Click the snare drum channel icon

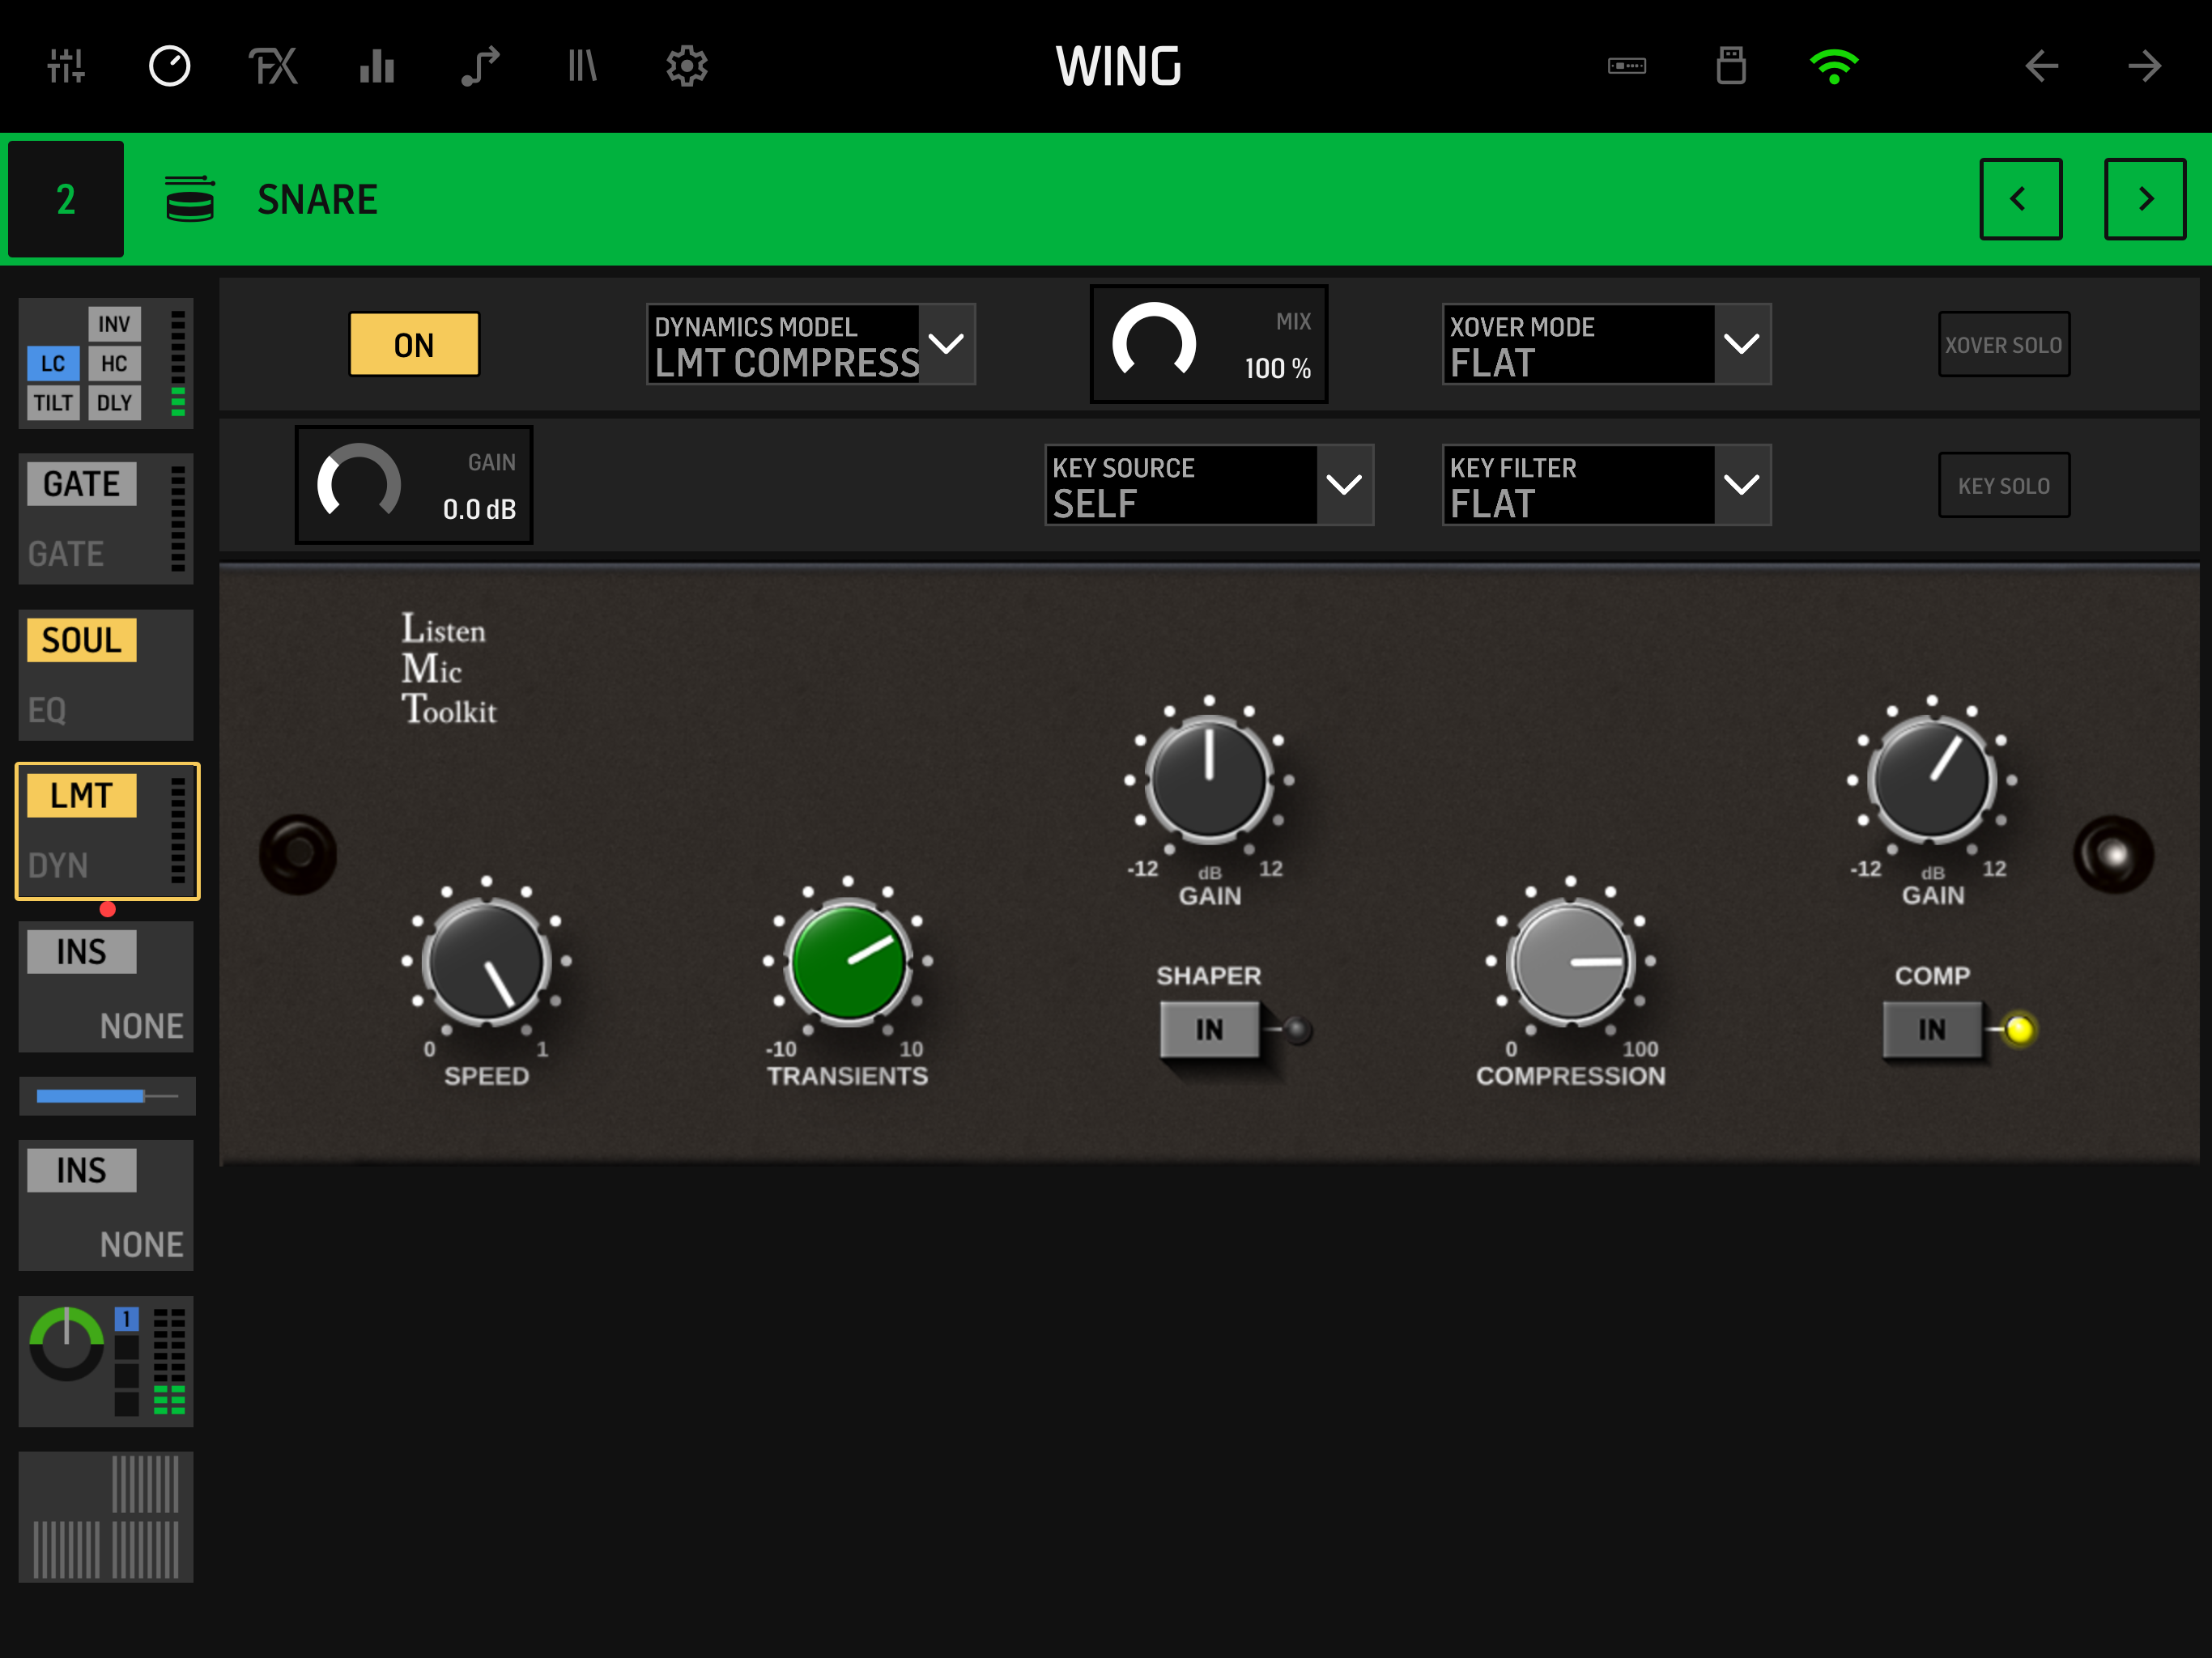pos(190,198)
